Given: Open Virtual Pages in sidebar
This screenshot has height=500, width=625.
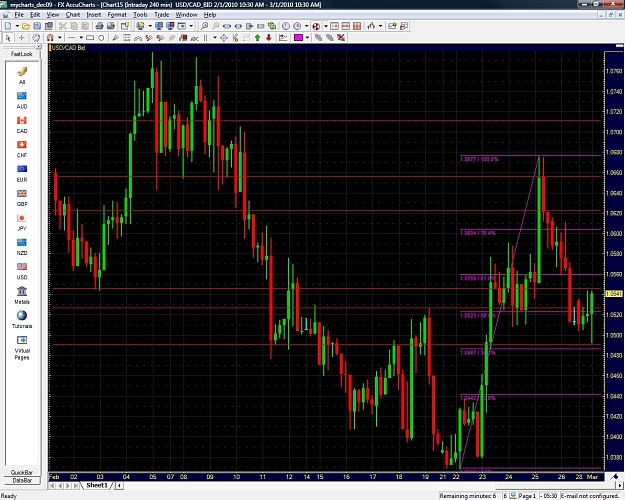Looking at the screenshot, I should pyautogui.click(x=22, y=348).
